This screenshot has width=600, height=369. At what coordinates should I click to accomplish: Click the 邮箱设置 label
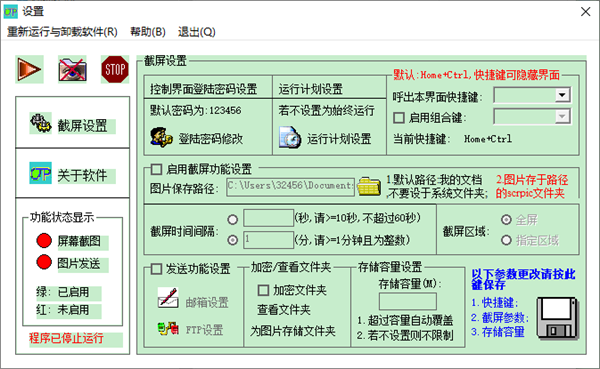[x=207, y=303]
